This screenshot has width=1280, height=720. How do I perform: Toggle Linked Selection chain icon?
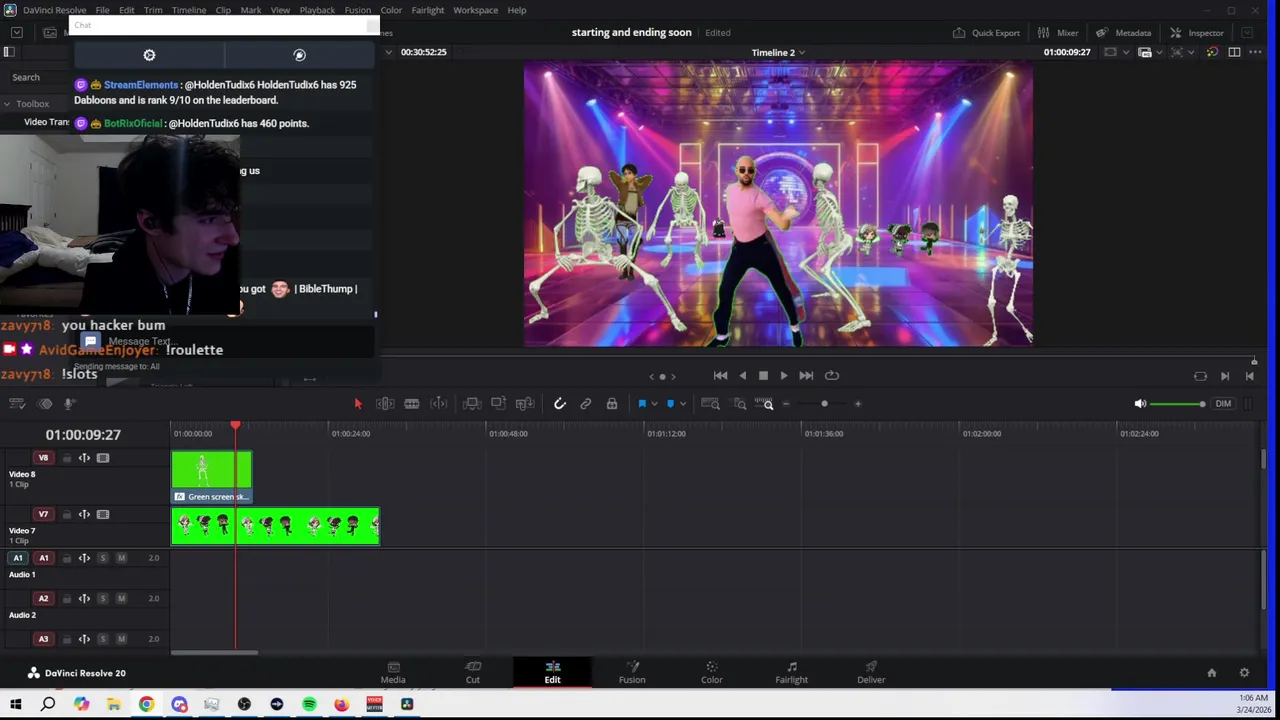586,404
